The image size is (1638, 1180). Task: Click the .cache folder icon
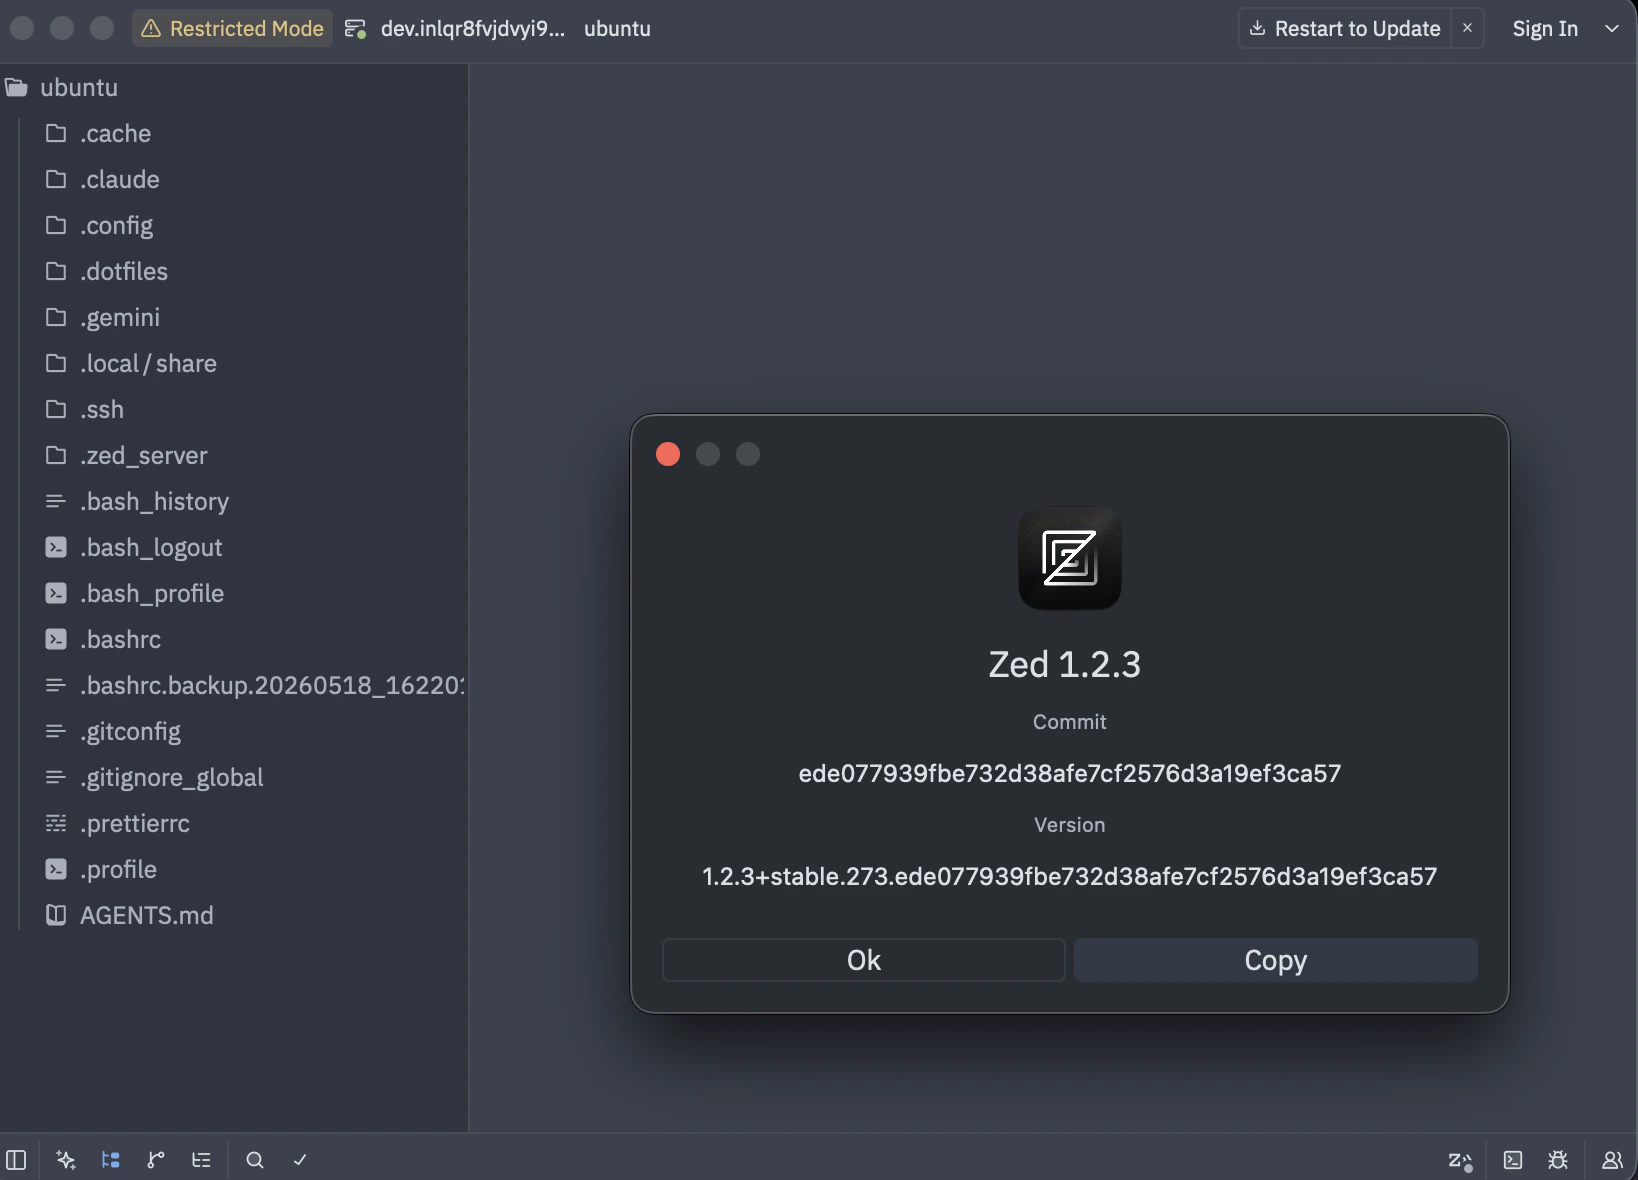coord(56,133)
